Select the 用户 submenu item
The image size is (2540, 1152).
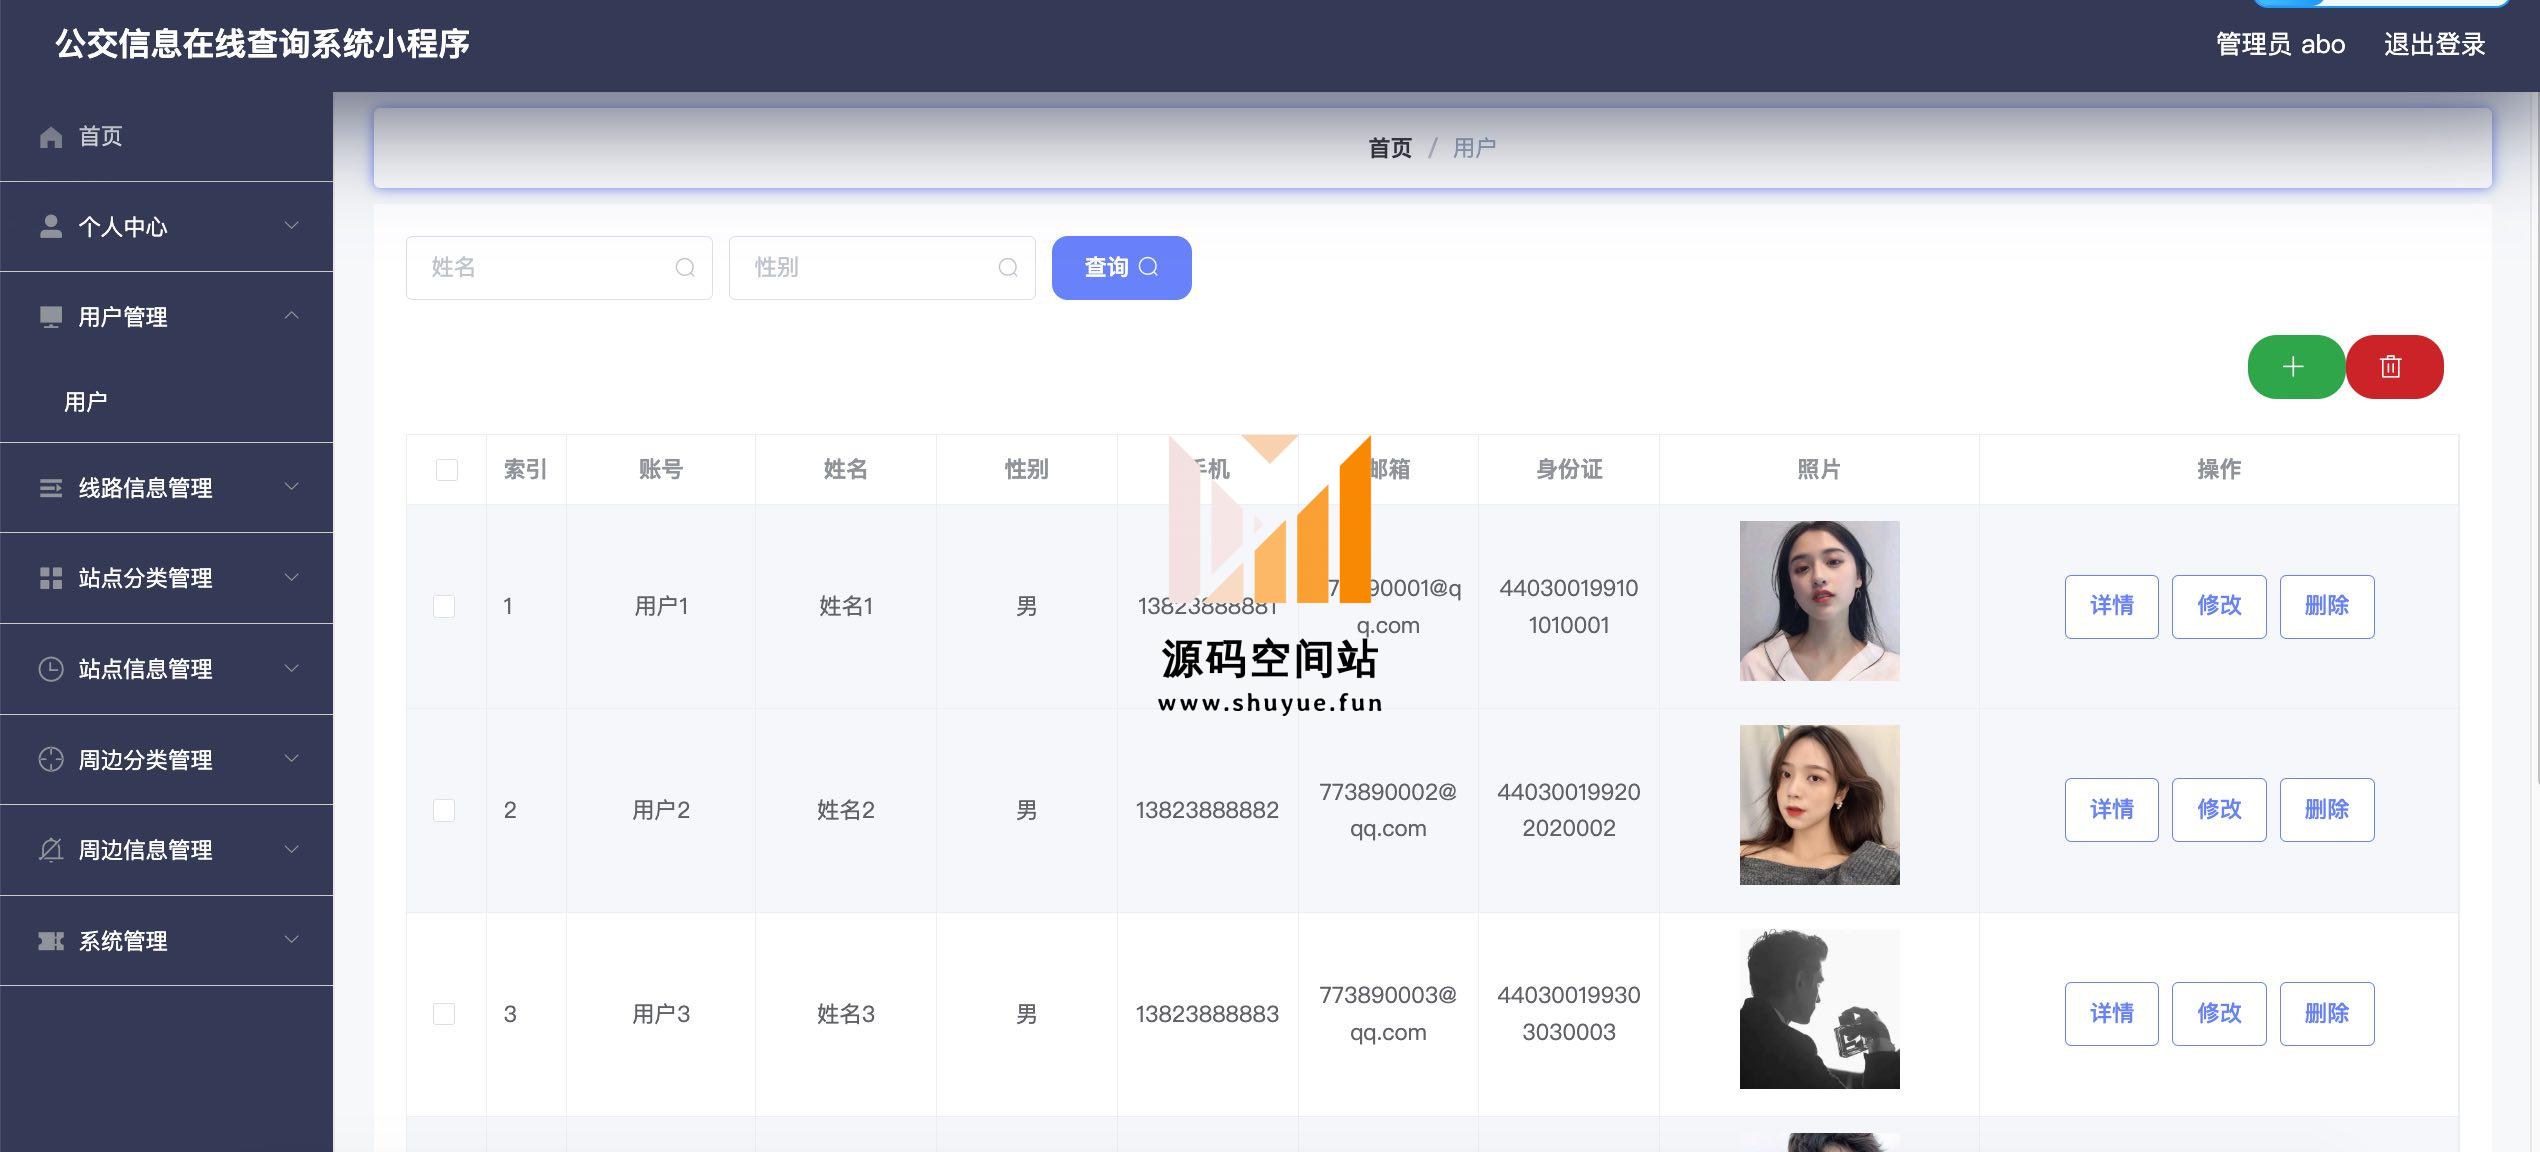pyautogui.click(x=166, y=402)
